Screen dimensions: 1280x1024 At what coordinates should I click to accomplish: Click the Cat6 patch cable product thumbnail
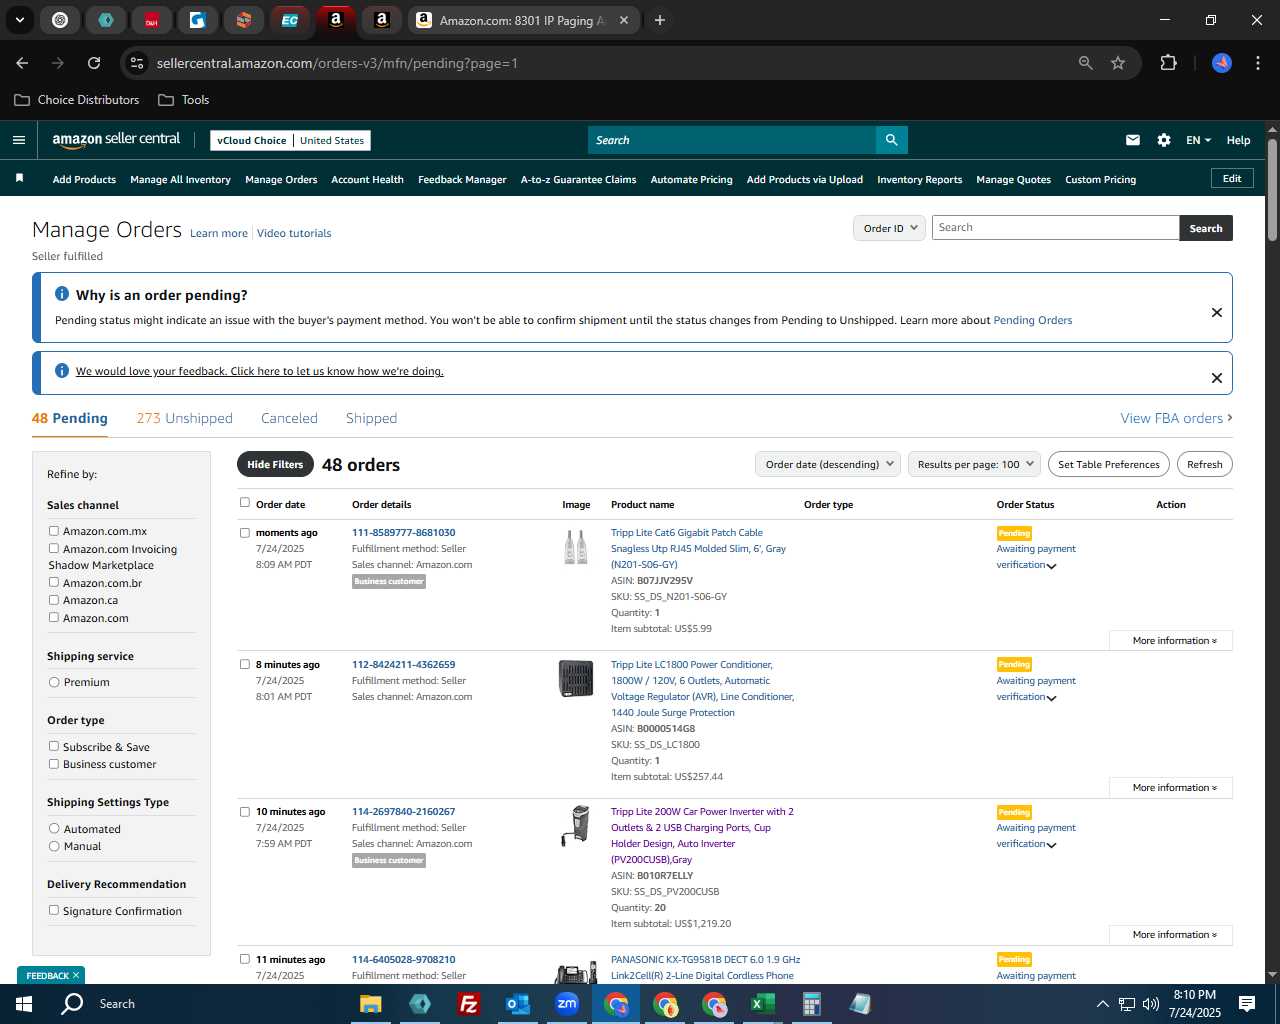pyautogui.click(x=576, y=547)
